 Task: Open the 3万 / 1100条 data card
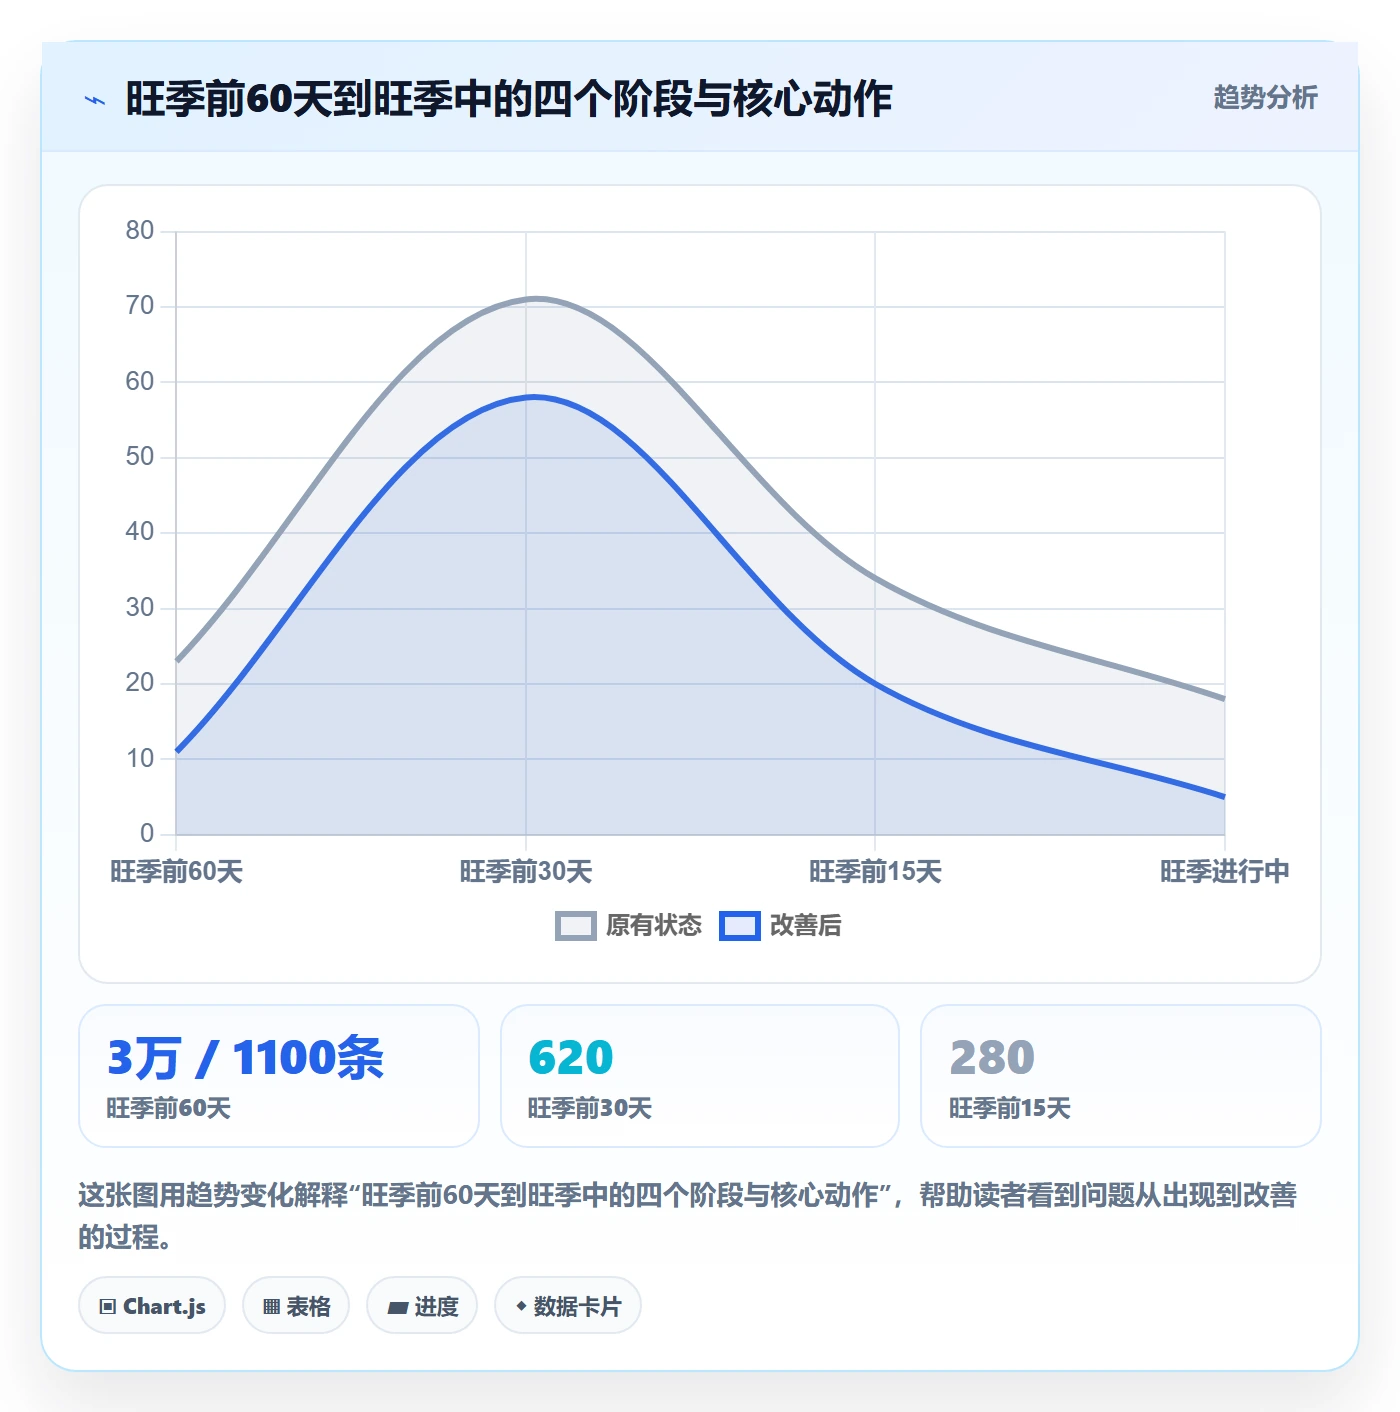279,1076
